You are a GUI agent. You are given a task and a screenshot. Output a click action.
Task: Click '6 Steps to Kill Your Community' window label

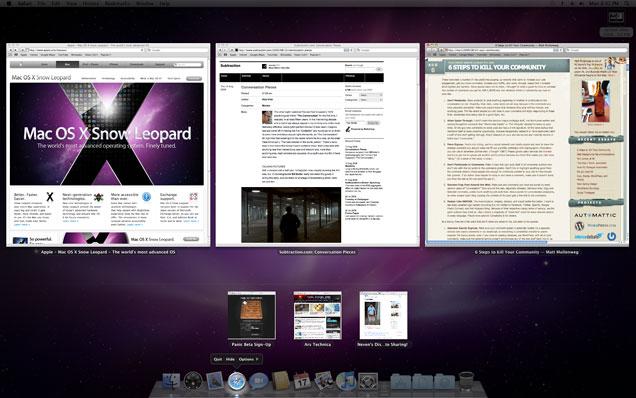tap(526, 252)
